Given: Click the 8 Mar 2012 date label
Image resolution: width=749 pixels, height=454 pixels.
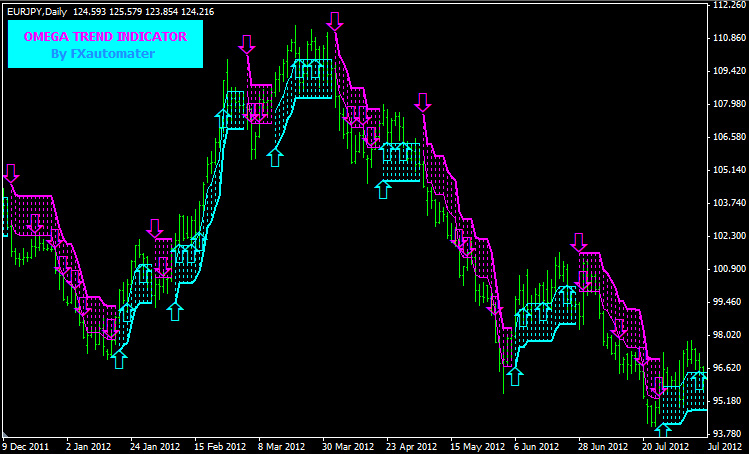Looking at the screenshot, I should pos(282,447).
